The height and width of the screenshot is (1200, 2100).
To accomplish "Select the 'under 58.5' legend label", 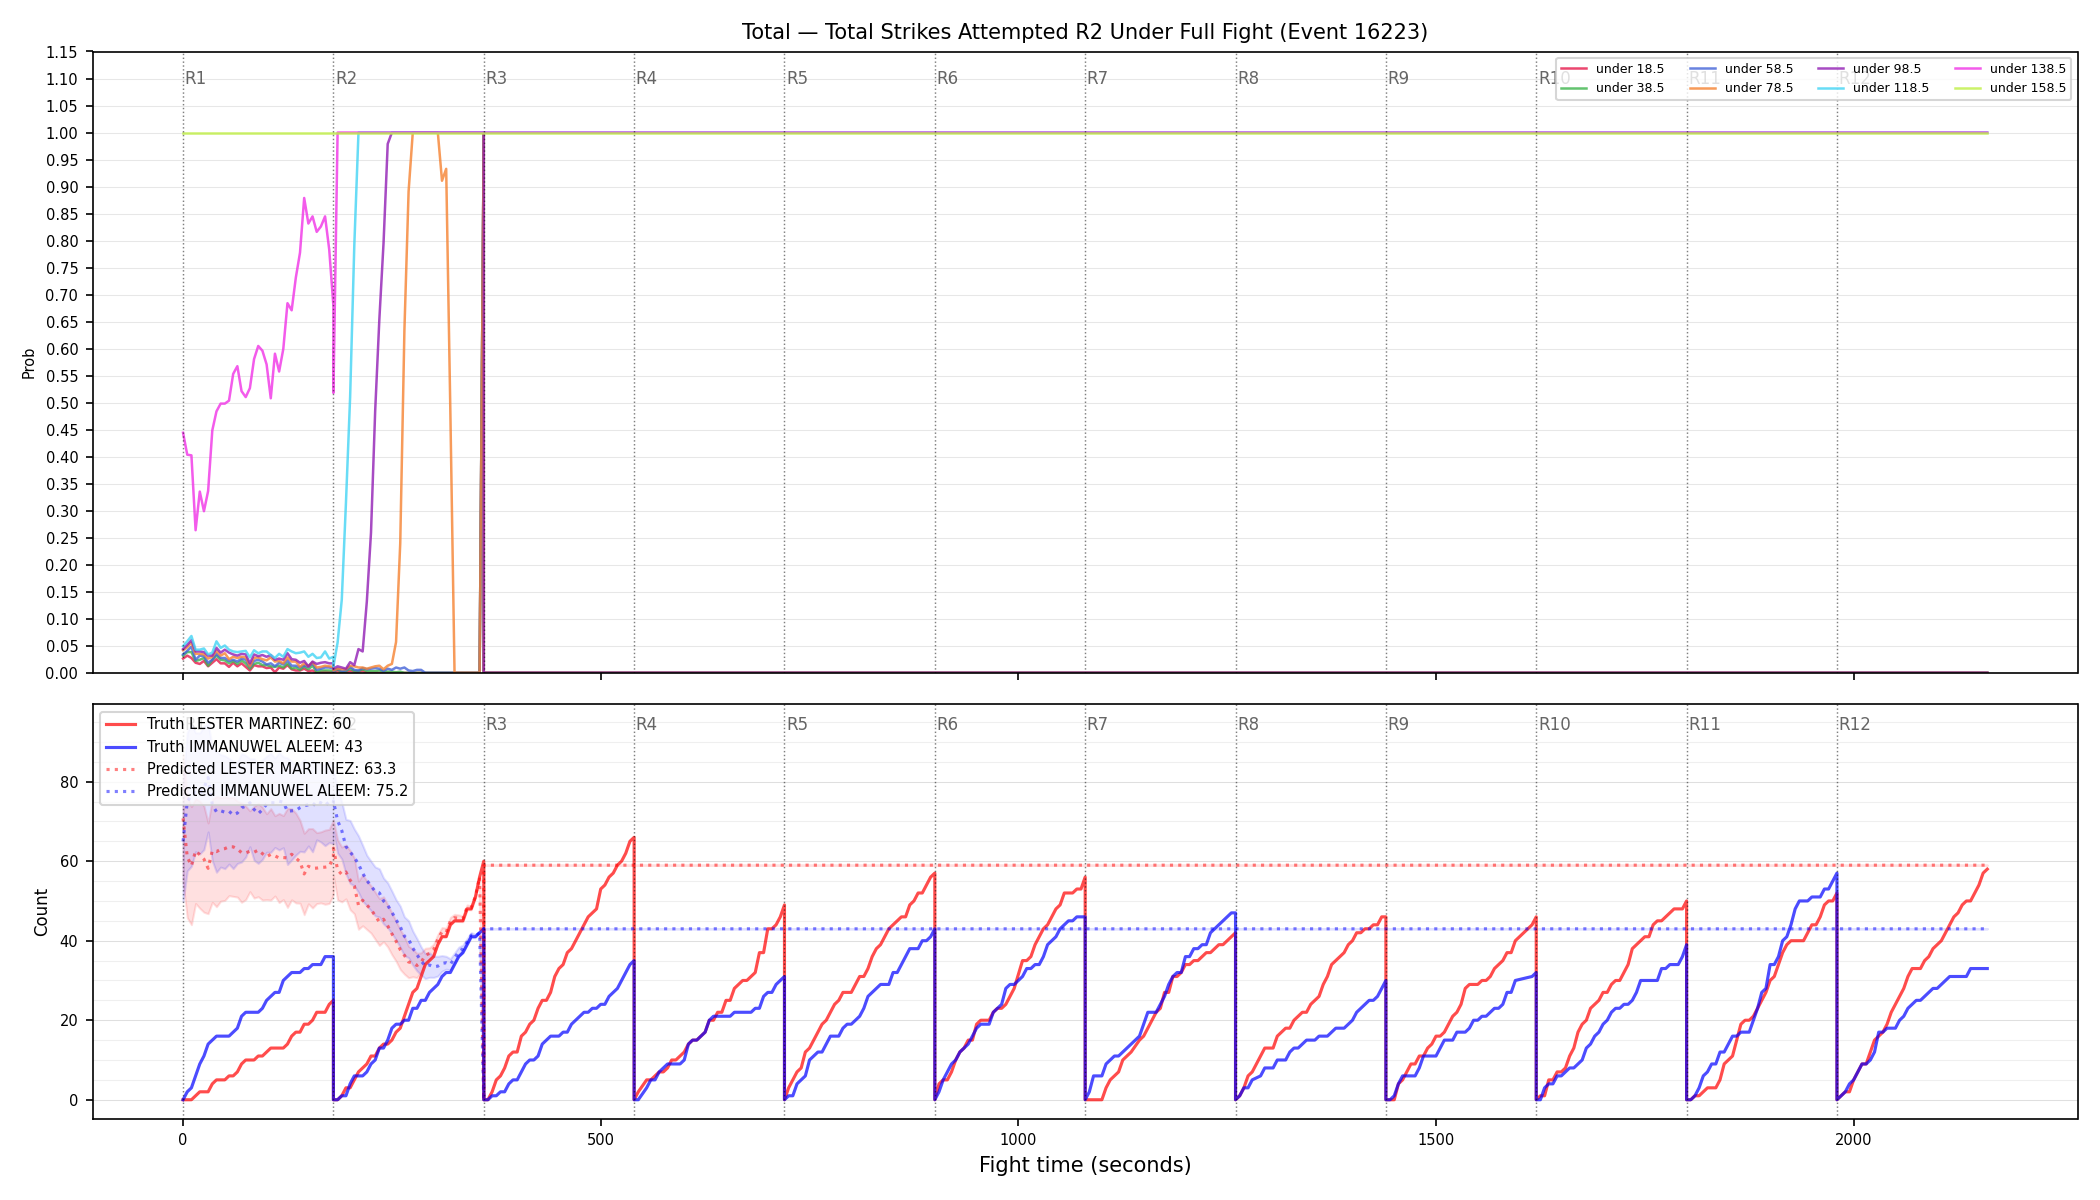I will tap(1759, 69).
